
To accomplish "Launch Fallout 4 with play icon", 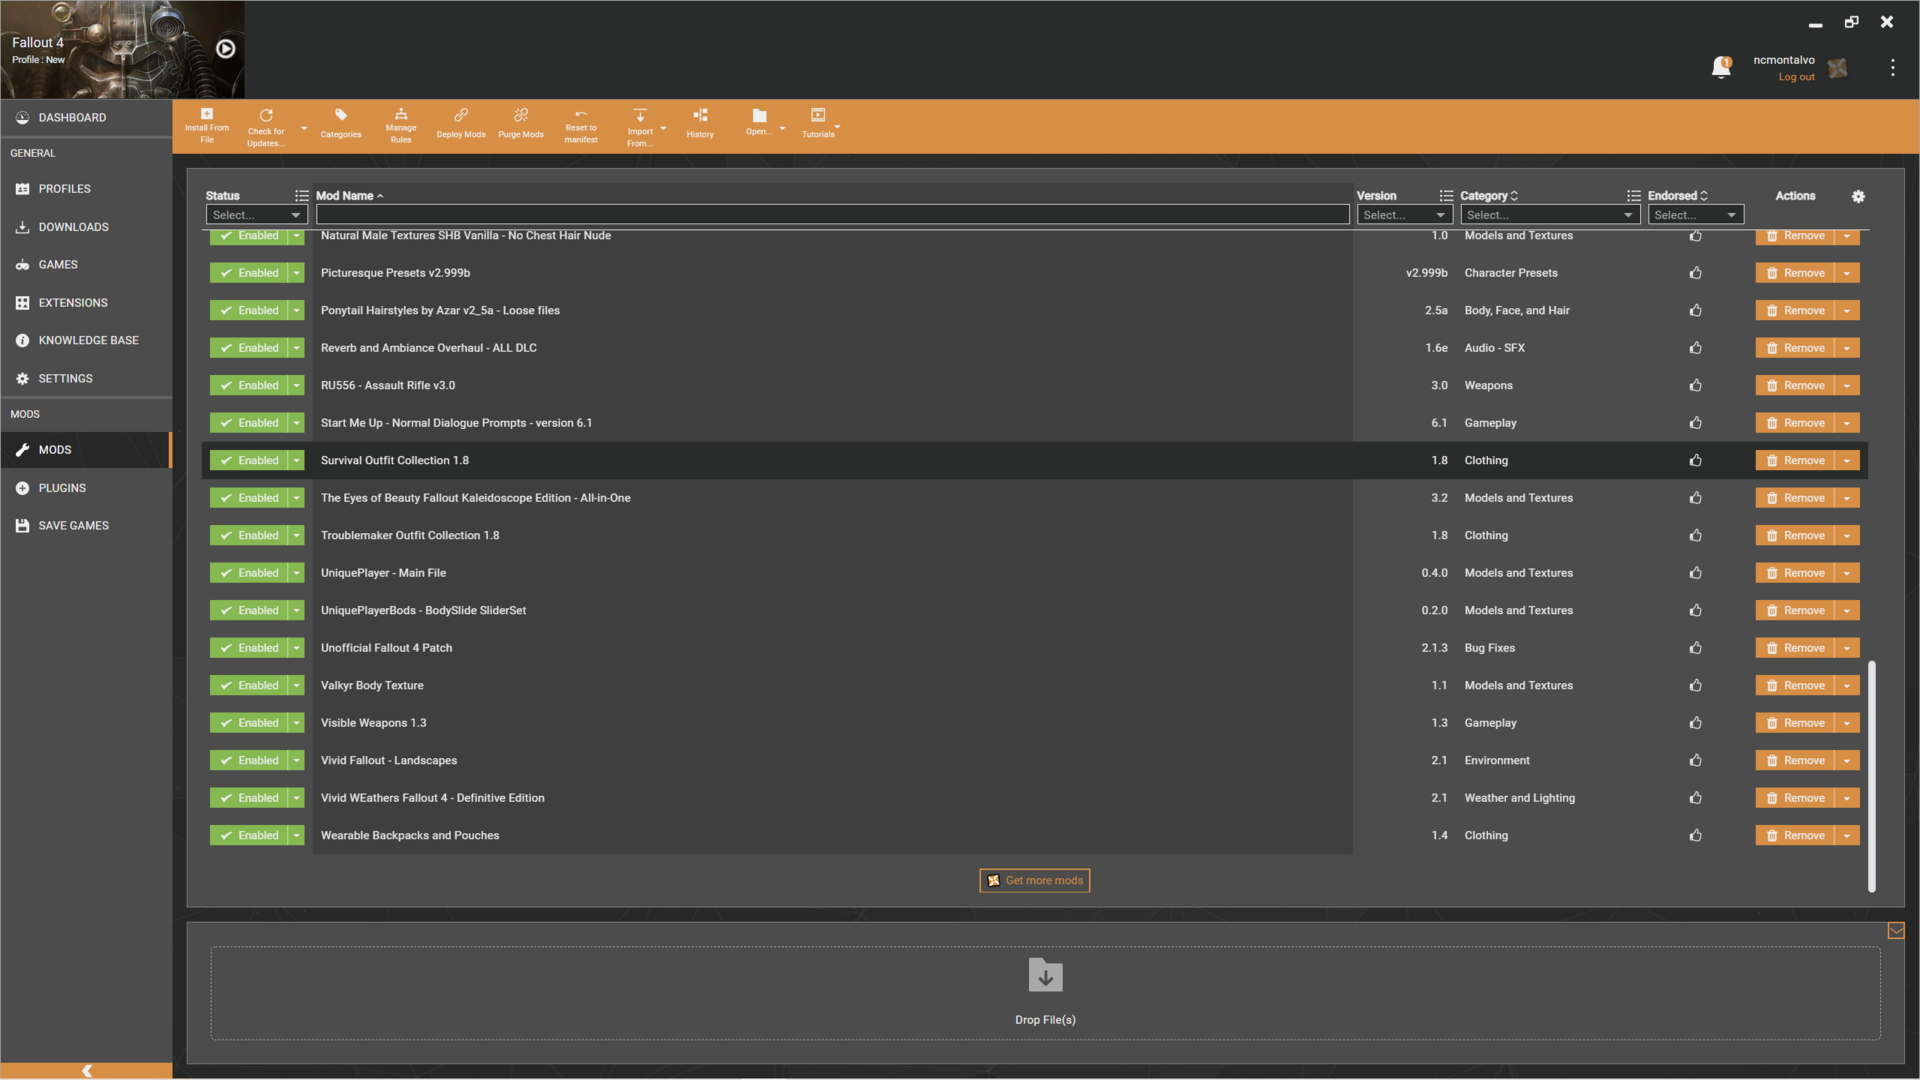I will (x=226, y=49).
